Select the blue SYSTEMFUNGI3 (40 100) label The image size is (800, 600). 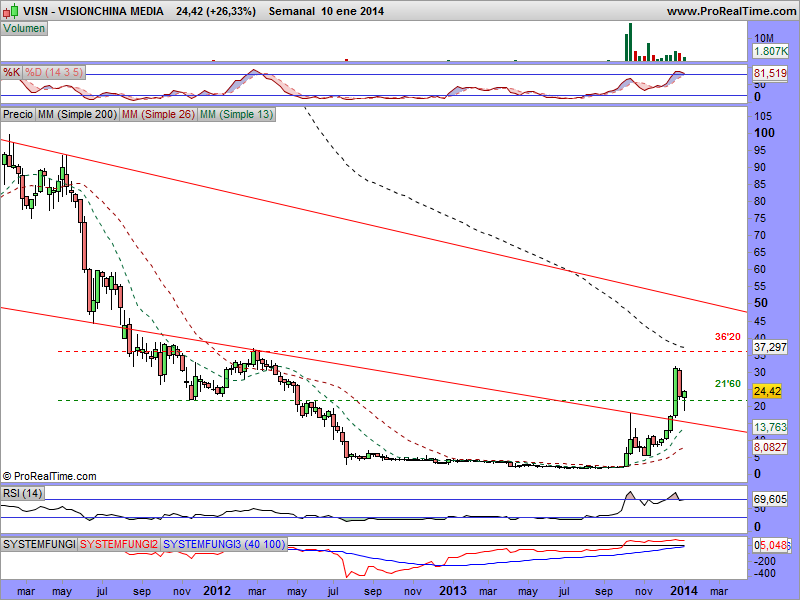coord(223,544)
